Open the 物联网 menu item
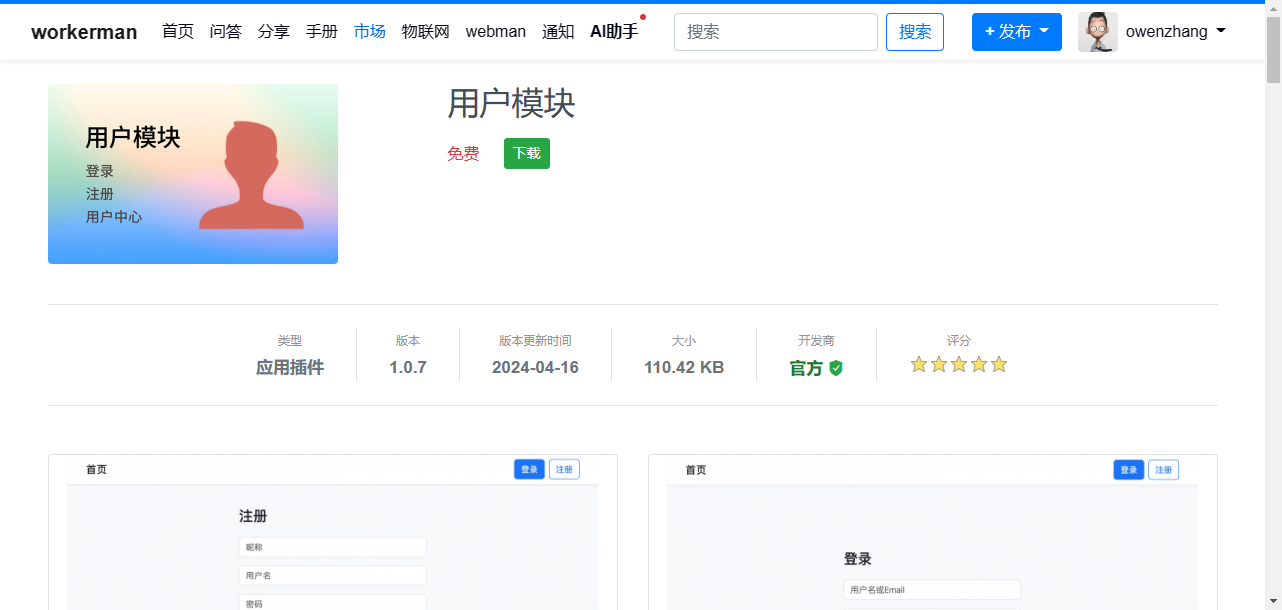 [x=426, y=32]
